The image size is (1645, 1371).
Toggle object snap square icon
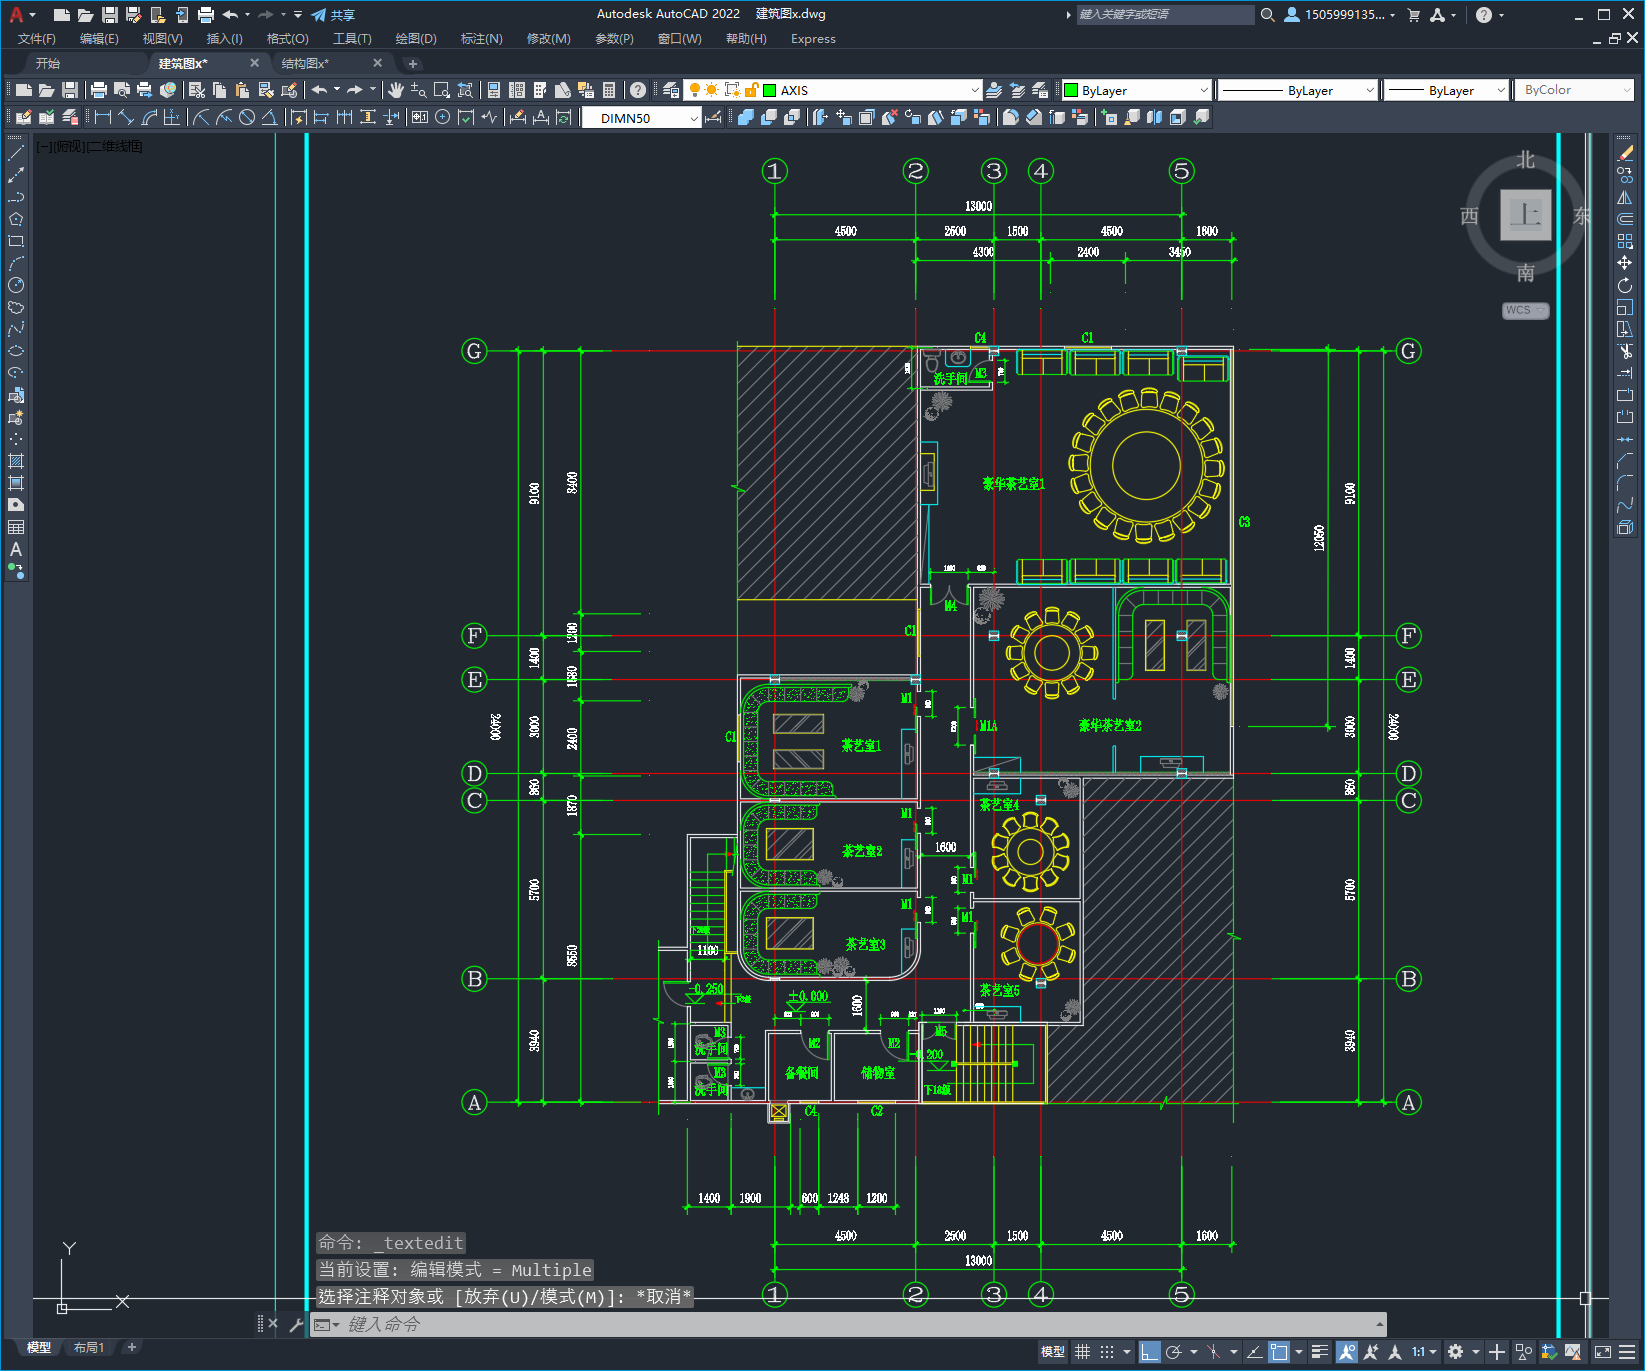tap(1279, 1352)
